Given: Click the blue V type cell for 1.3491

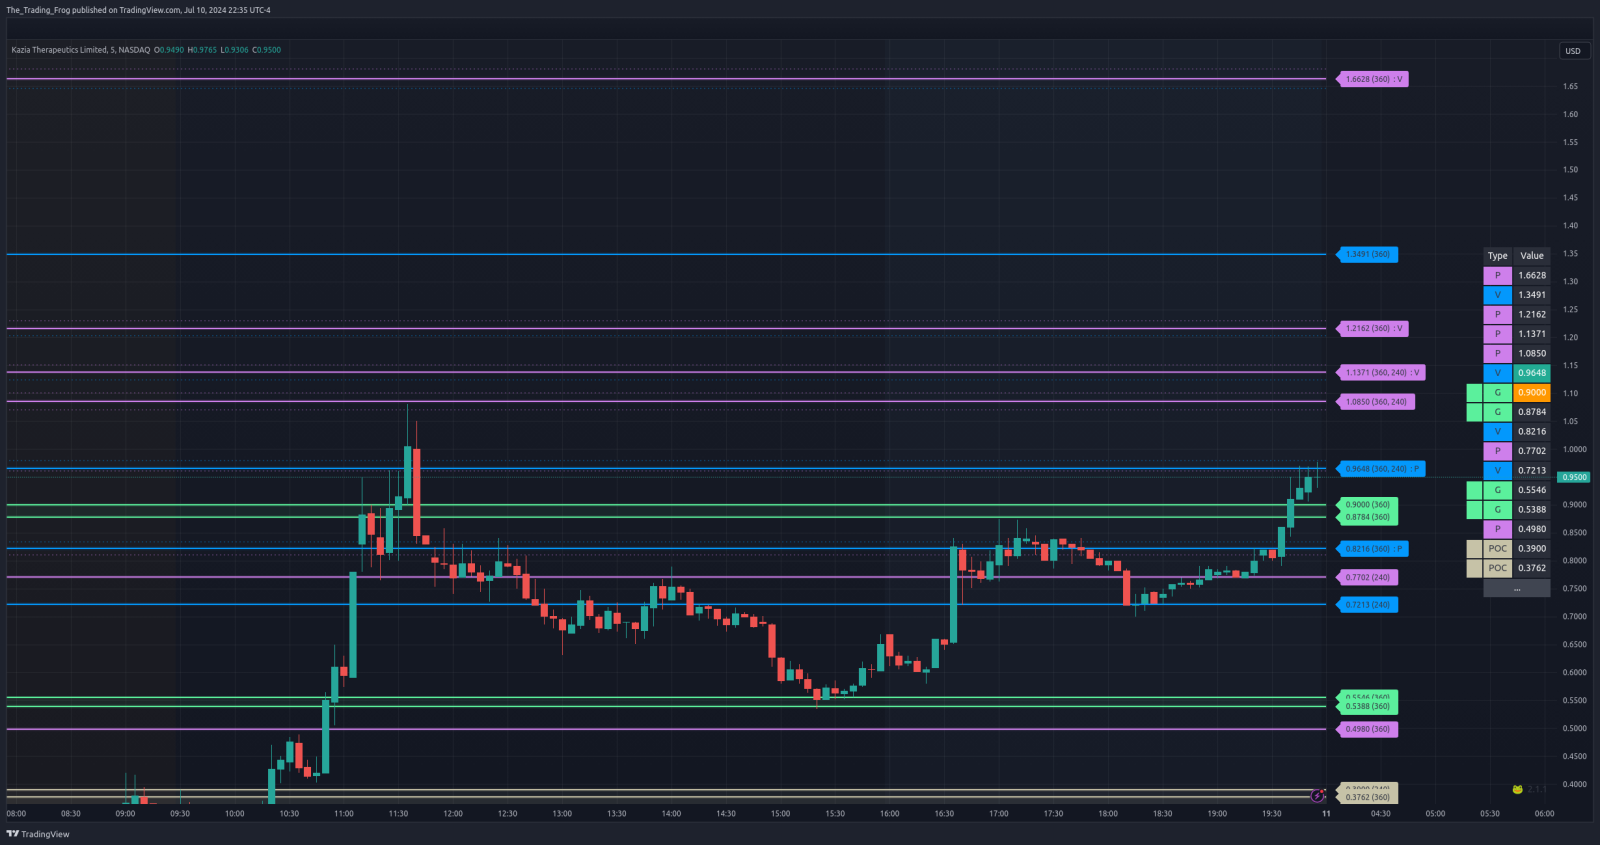Looking at the screenshot, I should pos(1497,295).
